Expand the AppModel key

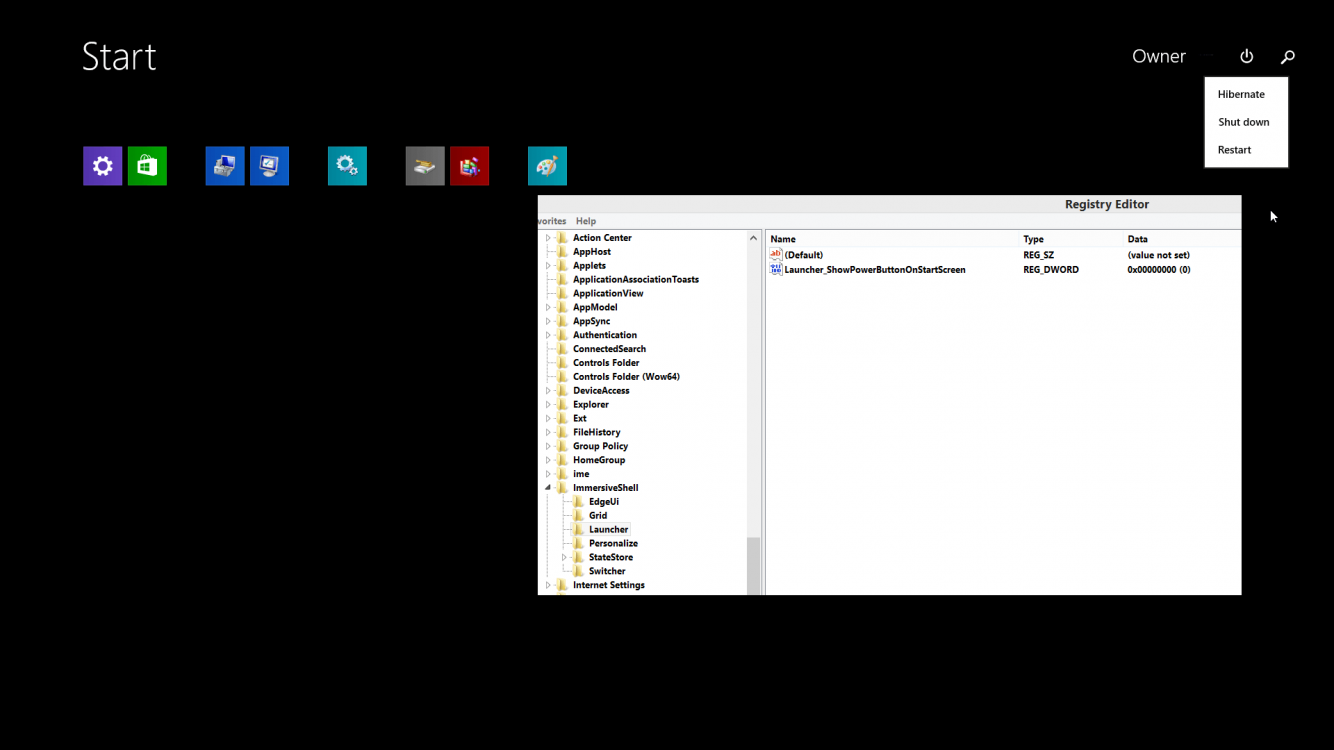(x=548, y=308)
